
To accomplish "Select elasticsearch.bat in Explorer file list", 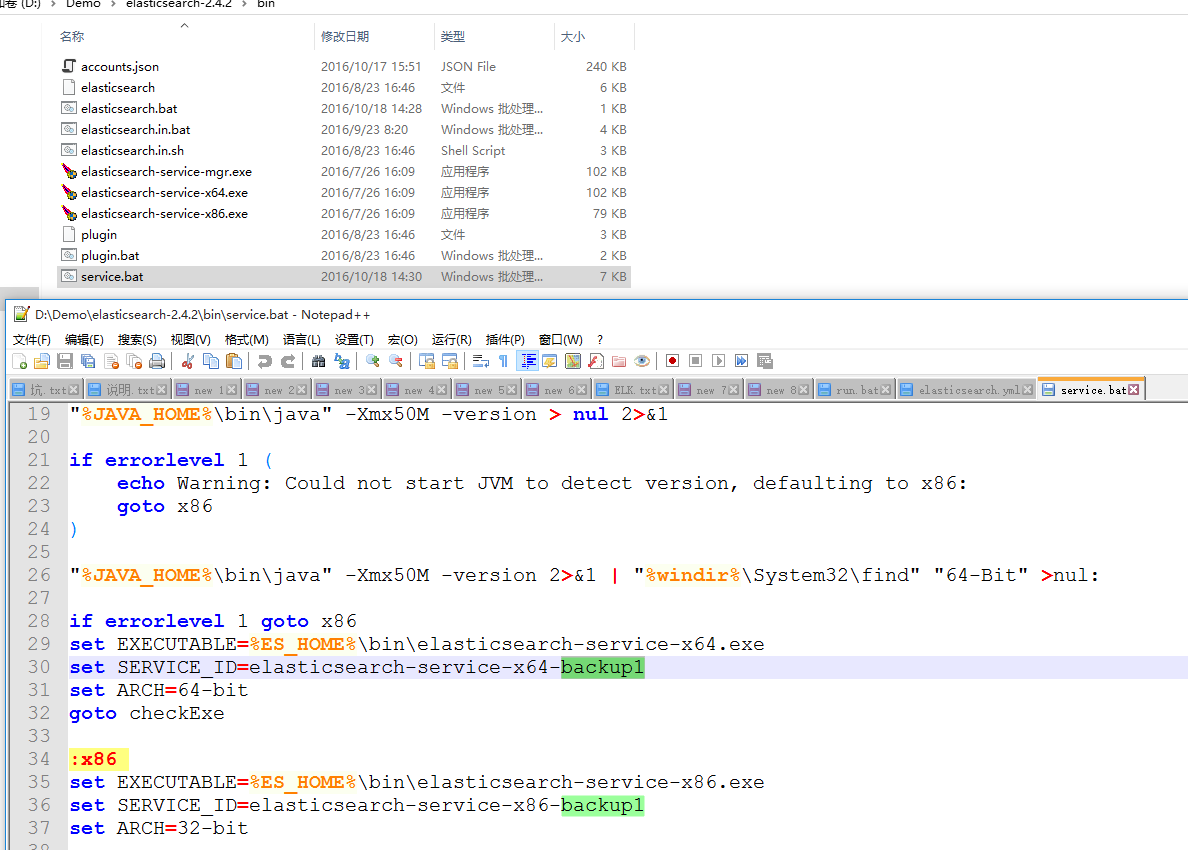I will [x=129, y=109].
